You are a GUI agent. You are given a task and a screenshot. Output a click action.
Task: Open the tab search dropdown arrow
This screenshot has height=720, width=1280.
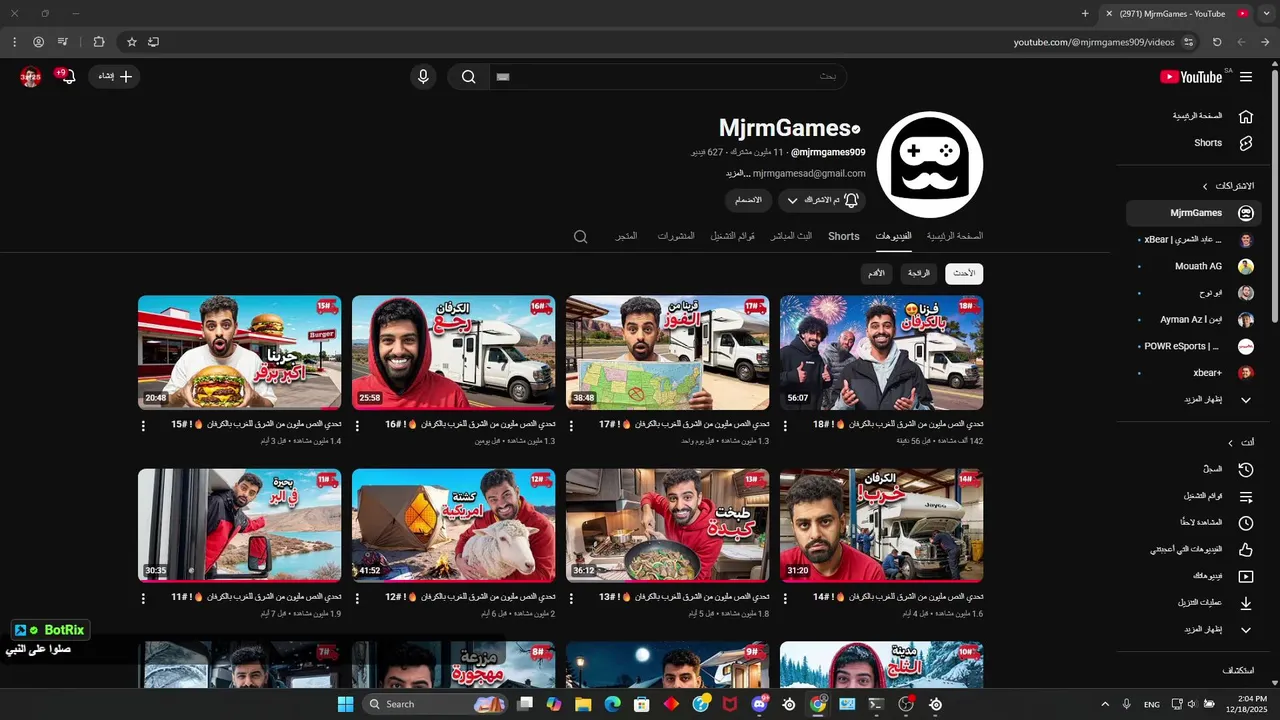point(1265,14)
